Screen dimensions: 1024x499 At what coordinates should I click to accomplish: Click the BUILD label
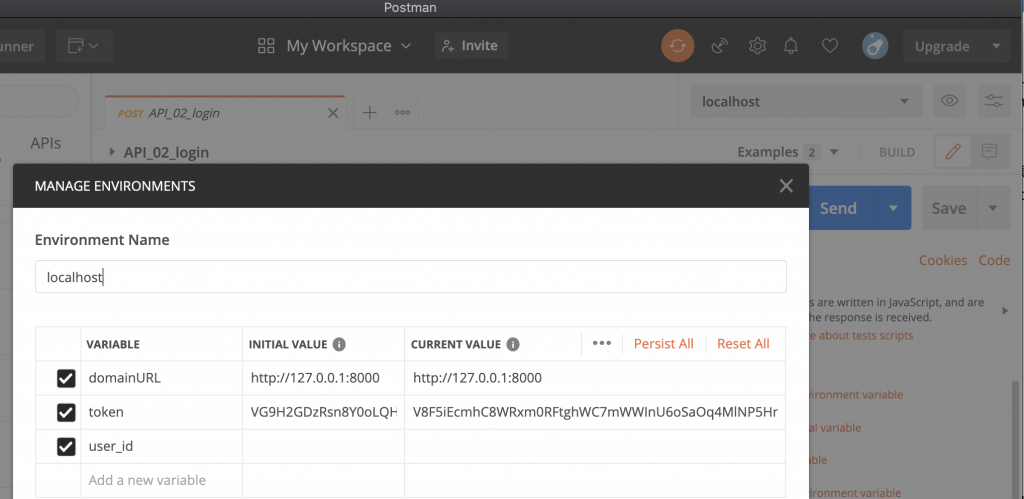pos(897,152)
